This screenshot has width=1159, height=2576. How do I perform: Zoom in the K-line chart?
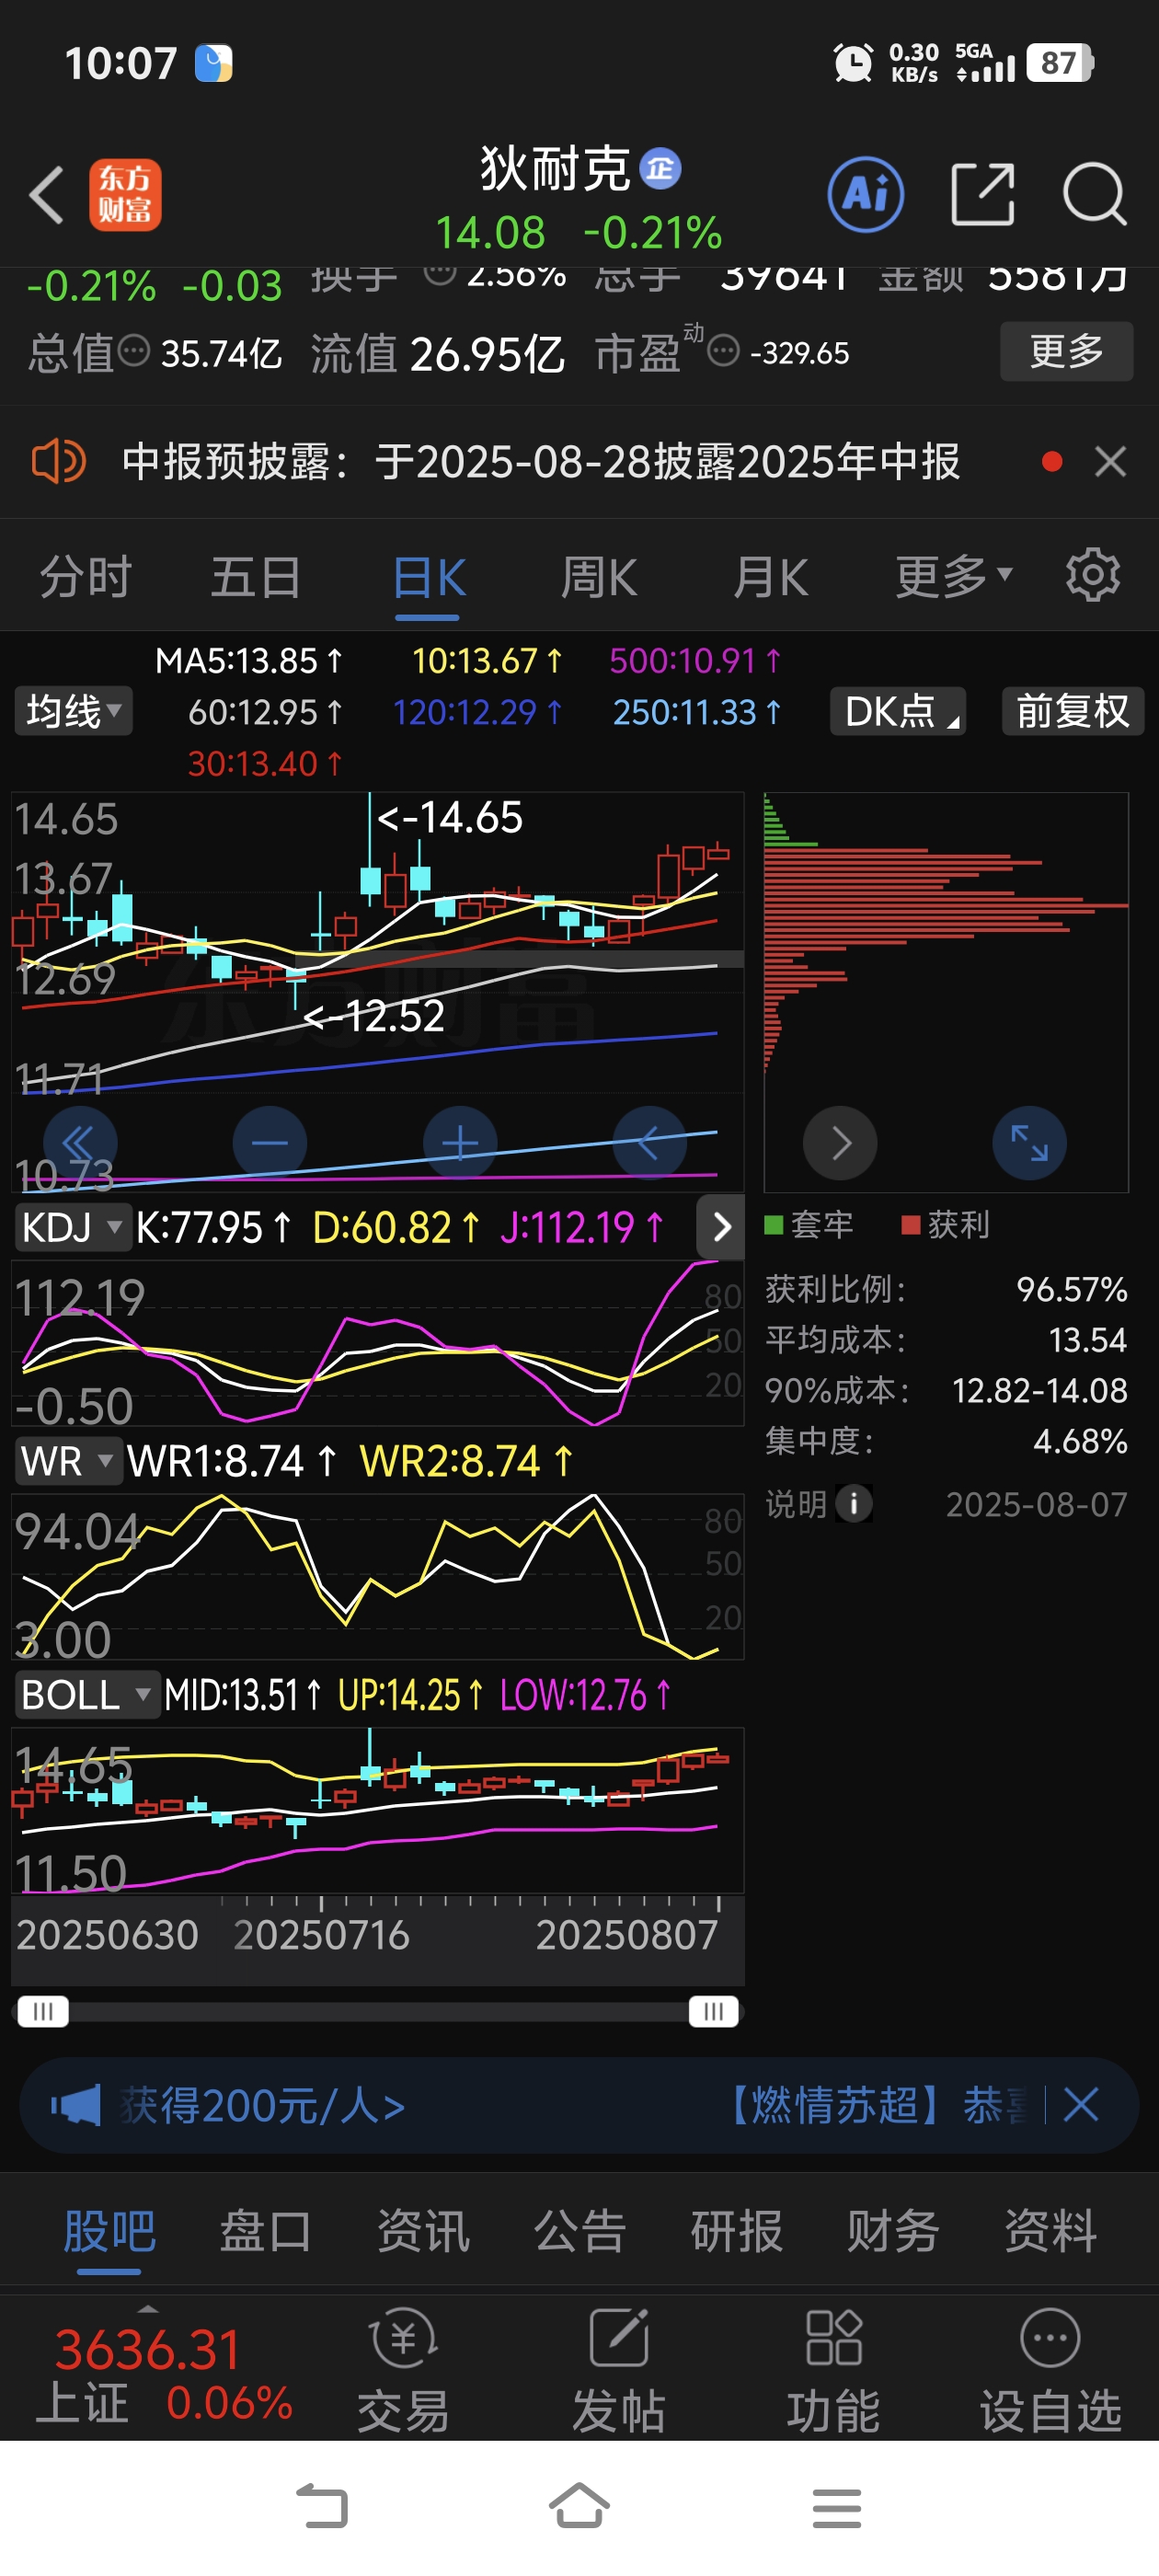click(x=460, y=1143)
